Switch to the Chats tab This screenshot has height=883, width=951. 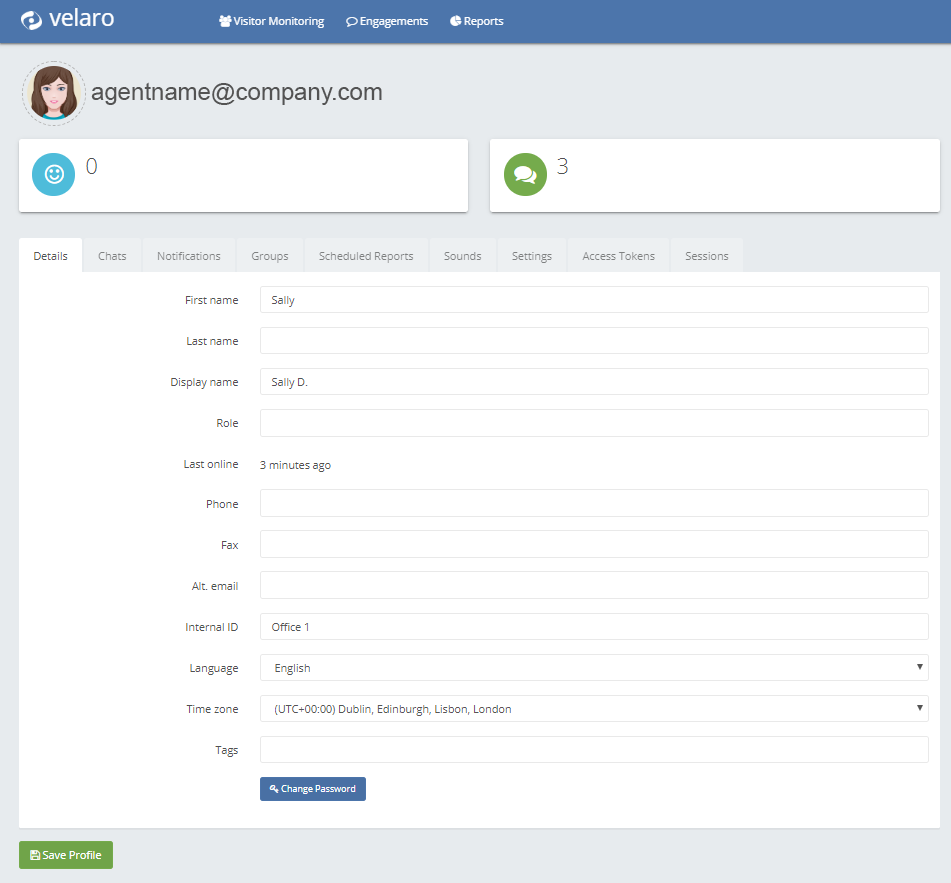click(112, 256)
